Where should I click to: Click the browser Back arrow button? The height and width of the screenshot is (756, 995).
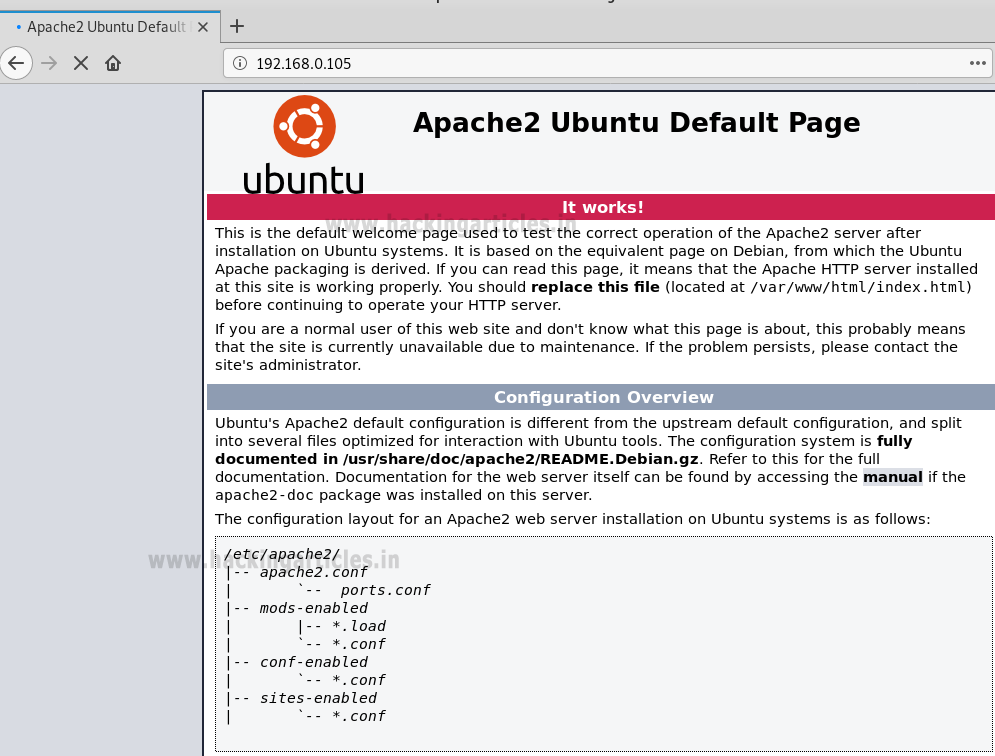(16, 63)
